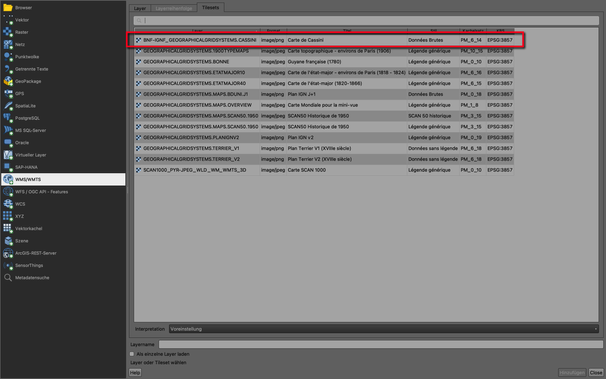Click the 'Plan IGN J+1' title cell

point(301,94)
